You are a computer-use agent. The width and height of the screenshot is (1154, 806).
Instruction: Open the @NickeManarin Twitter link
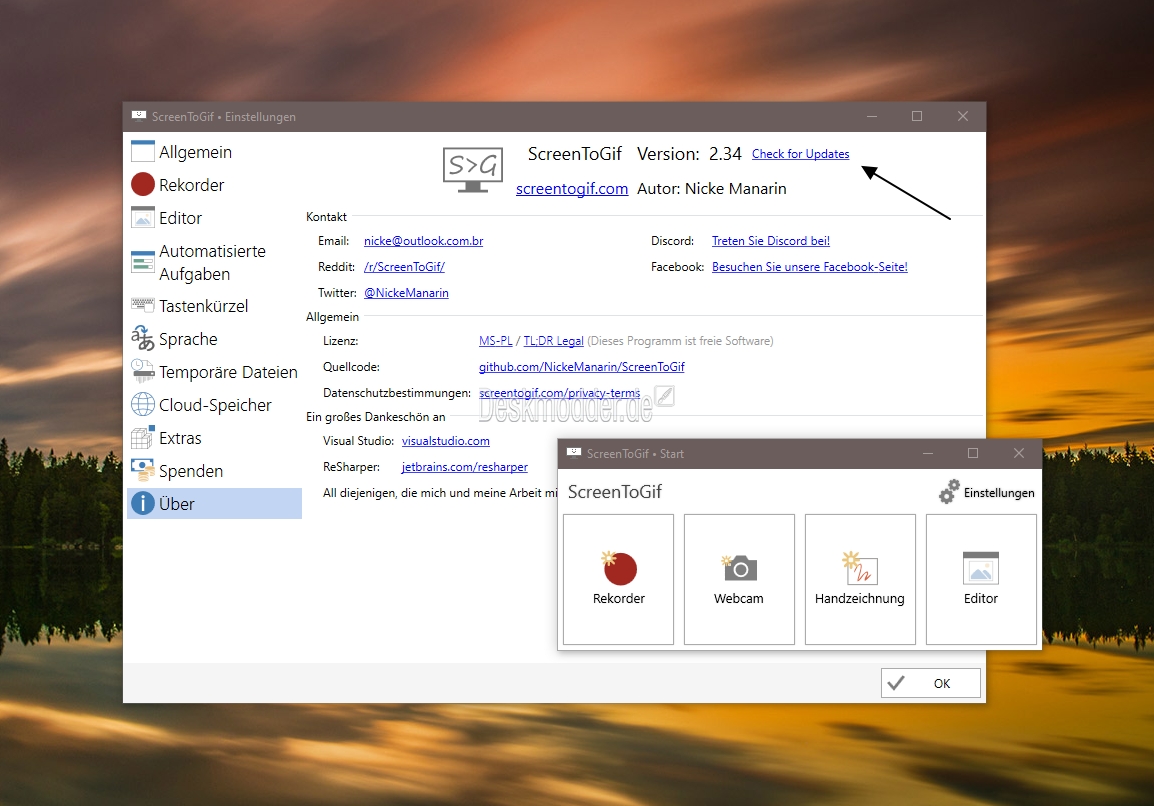pyautogui.click(x=406, y=293)
